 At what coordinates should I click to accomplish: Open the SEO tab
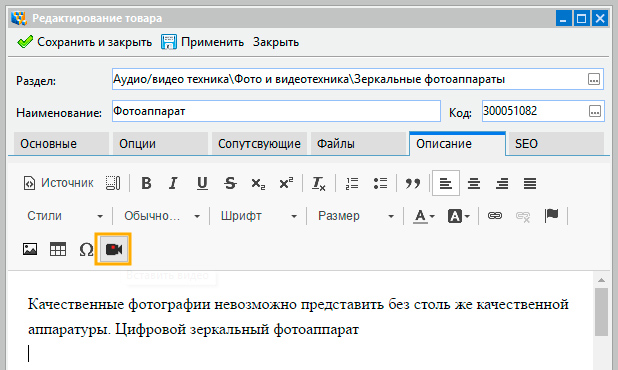tap(557, 144)
